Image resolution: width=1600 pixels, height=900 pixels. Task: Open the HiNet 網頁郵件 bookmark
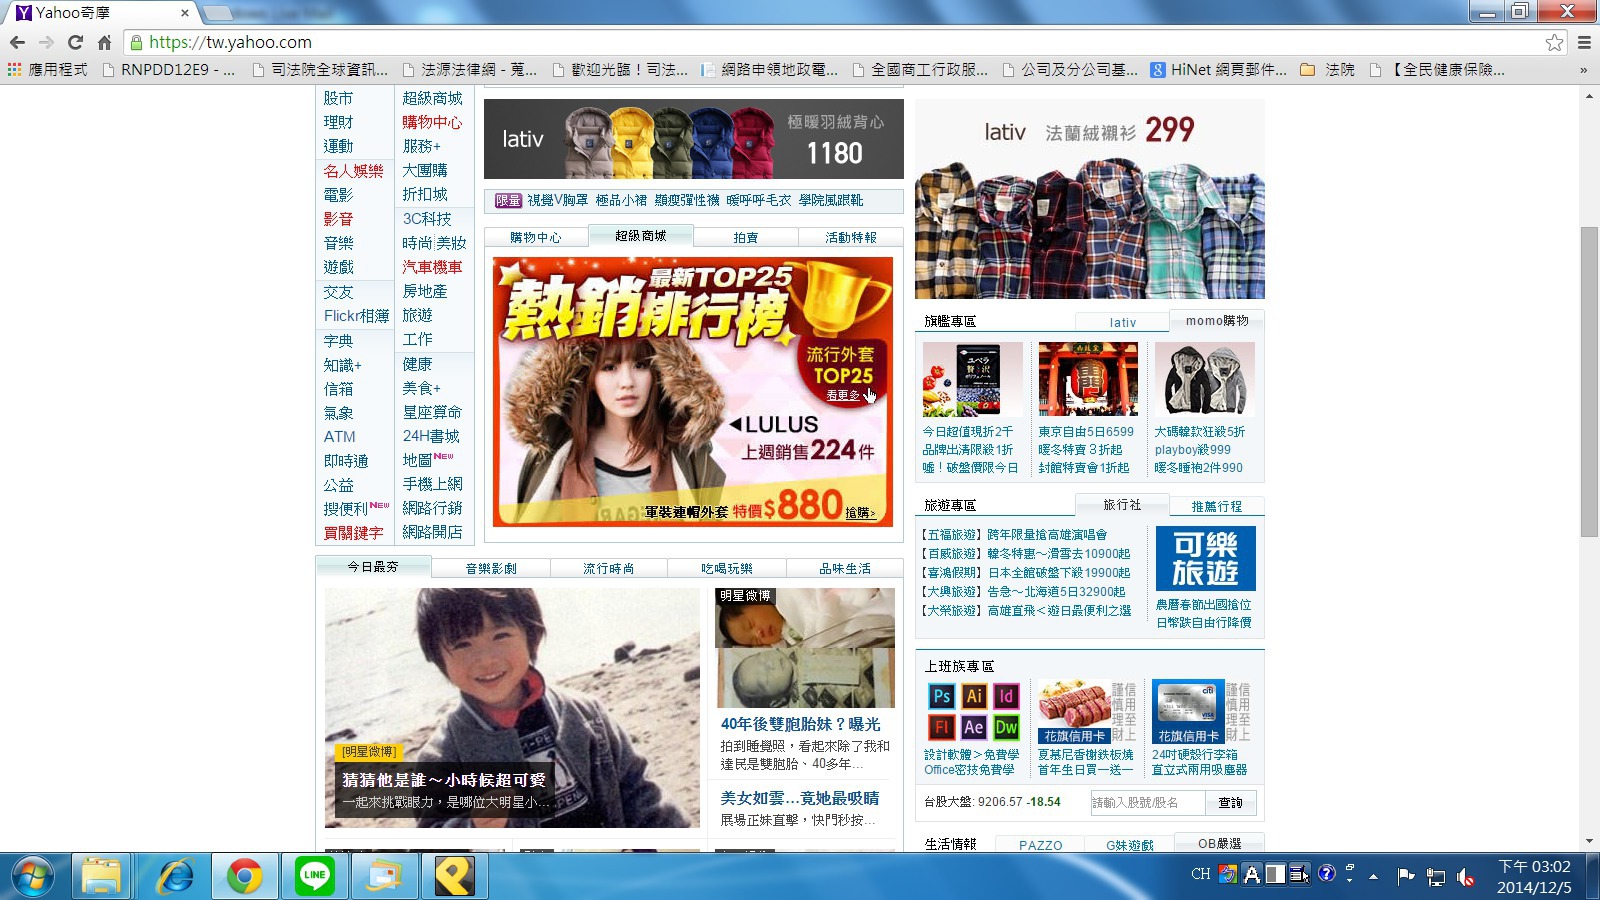click(x=1218, y=70)
